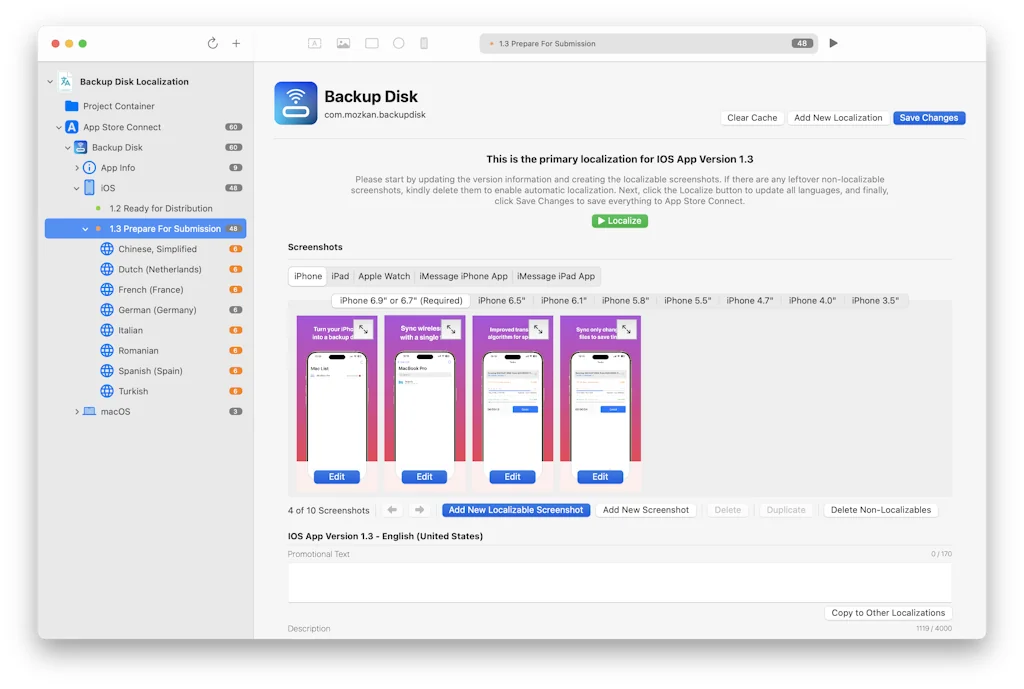Collapse the iOS chevron
The width and height of the screenshot is (1024, 689).
(76, 188)
